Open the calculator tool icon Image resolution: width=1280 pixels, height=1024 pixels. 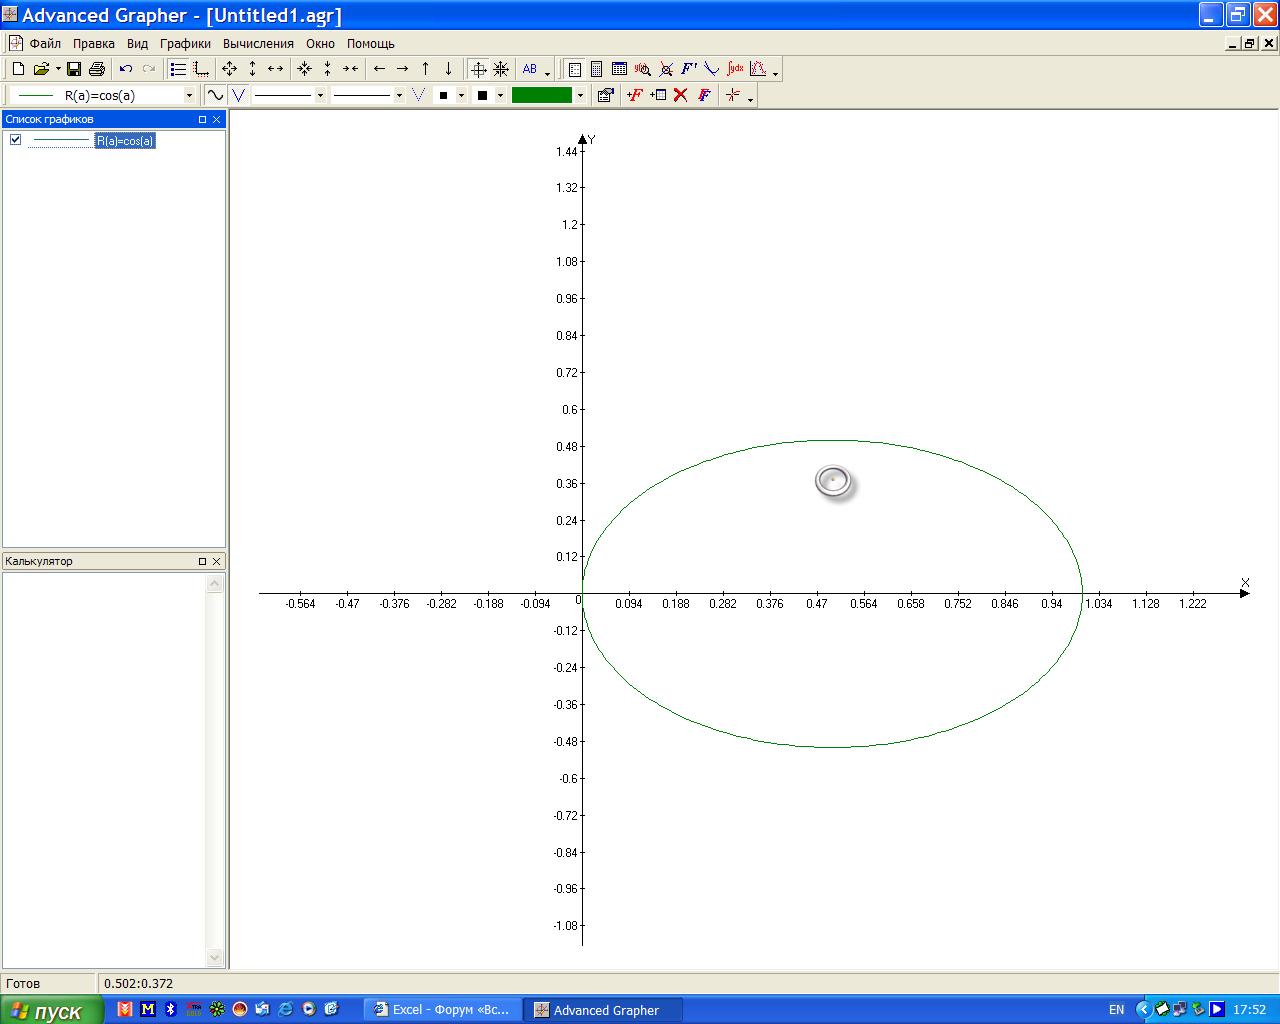click(x=597, y=69)
